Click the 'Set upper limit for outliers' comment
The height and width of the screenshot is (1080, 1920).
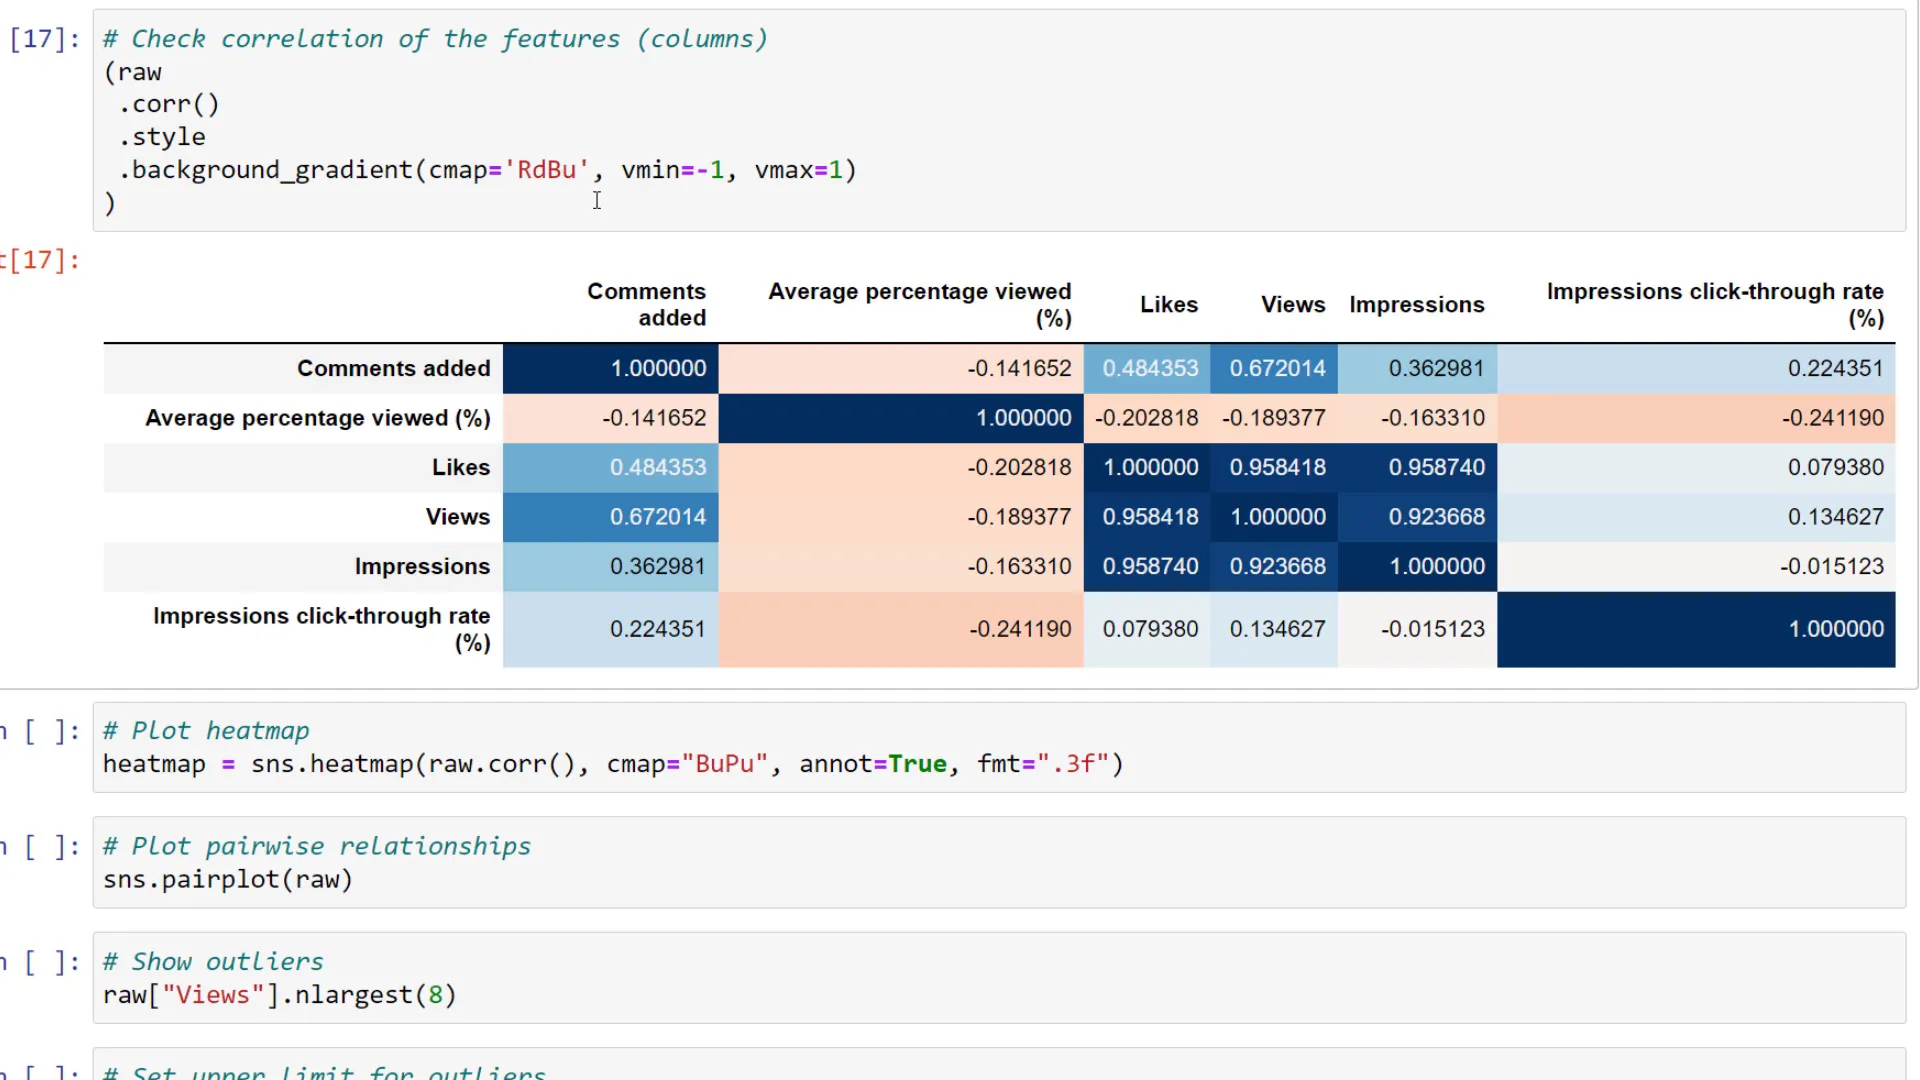325,1071
